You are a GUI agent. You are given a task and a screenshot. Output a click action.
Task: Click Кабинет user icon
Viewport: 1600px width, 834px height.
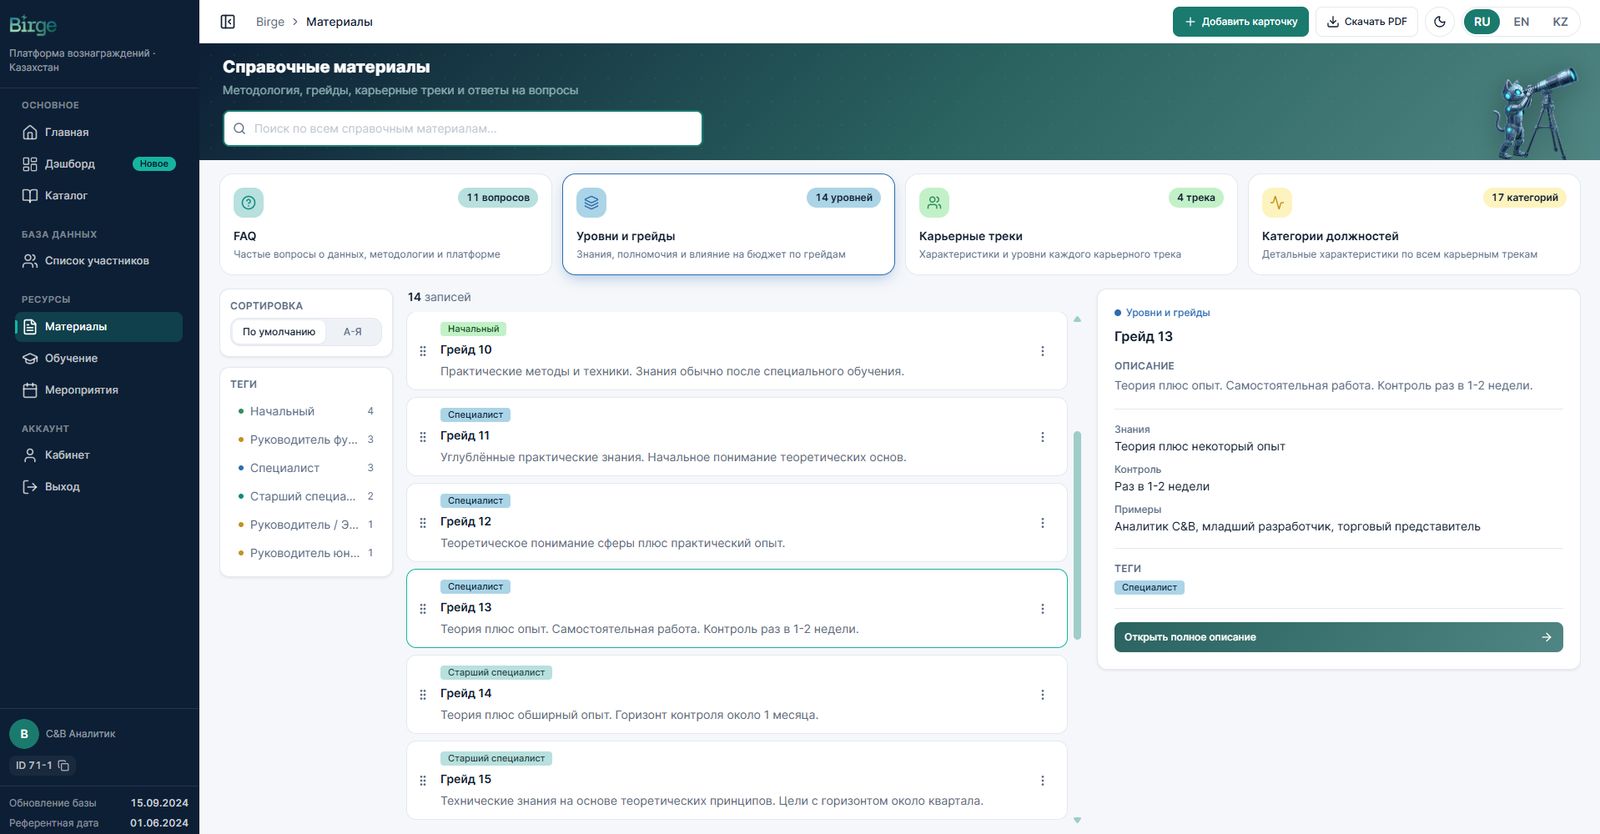point(30,455)
